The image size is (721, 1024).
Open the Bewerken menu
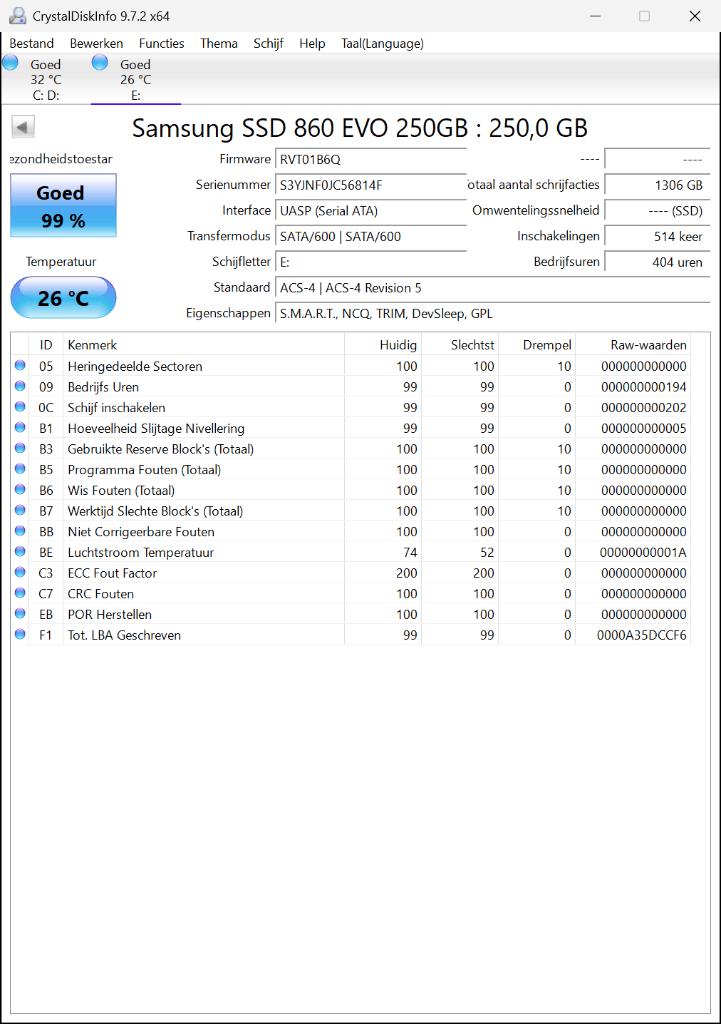97,43
